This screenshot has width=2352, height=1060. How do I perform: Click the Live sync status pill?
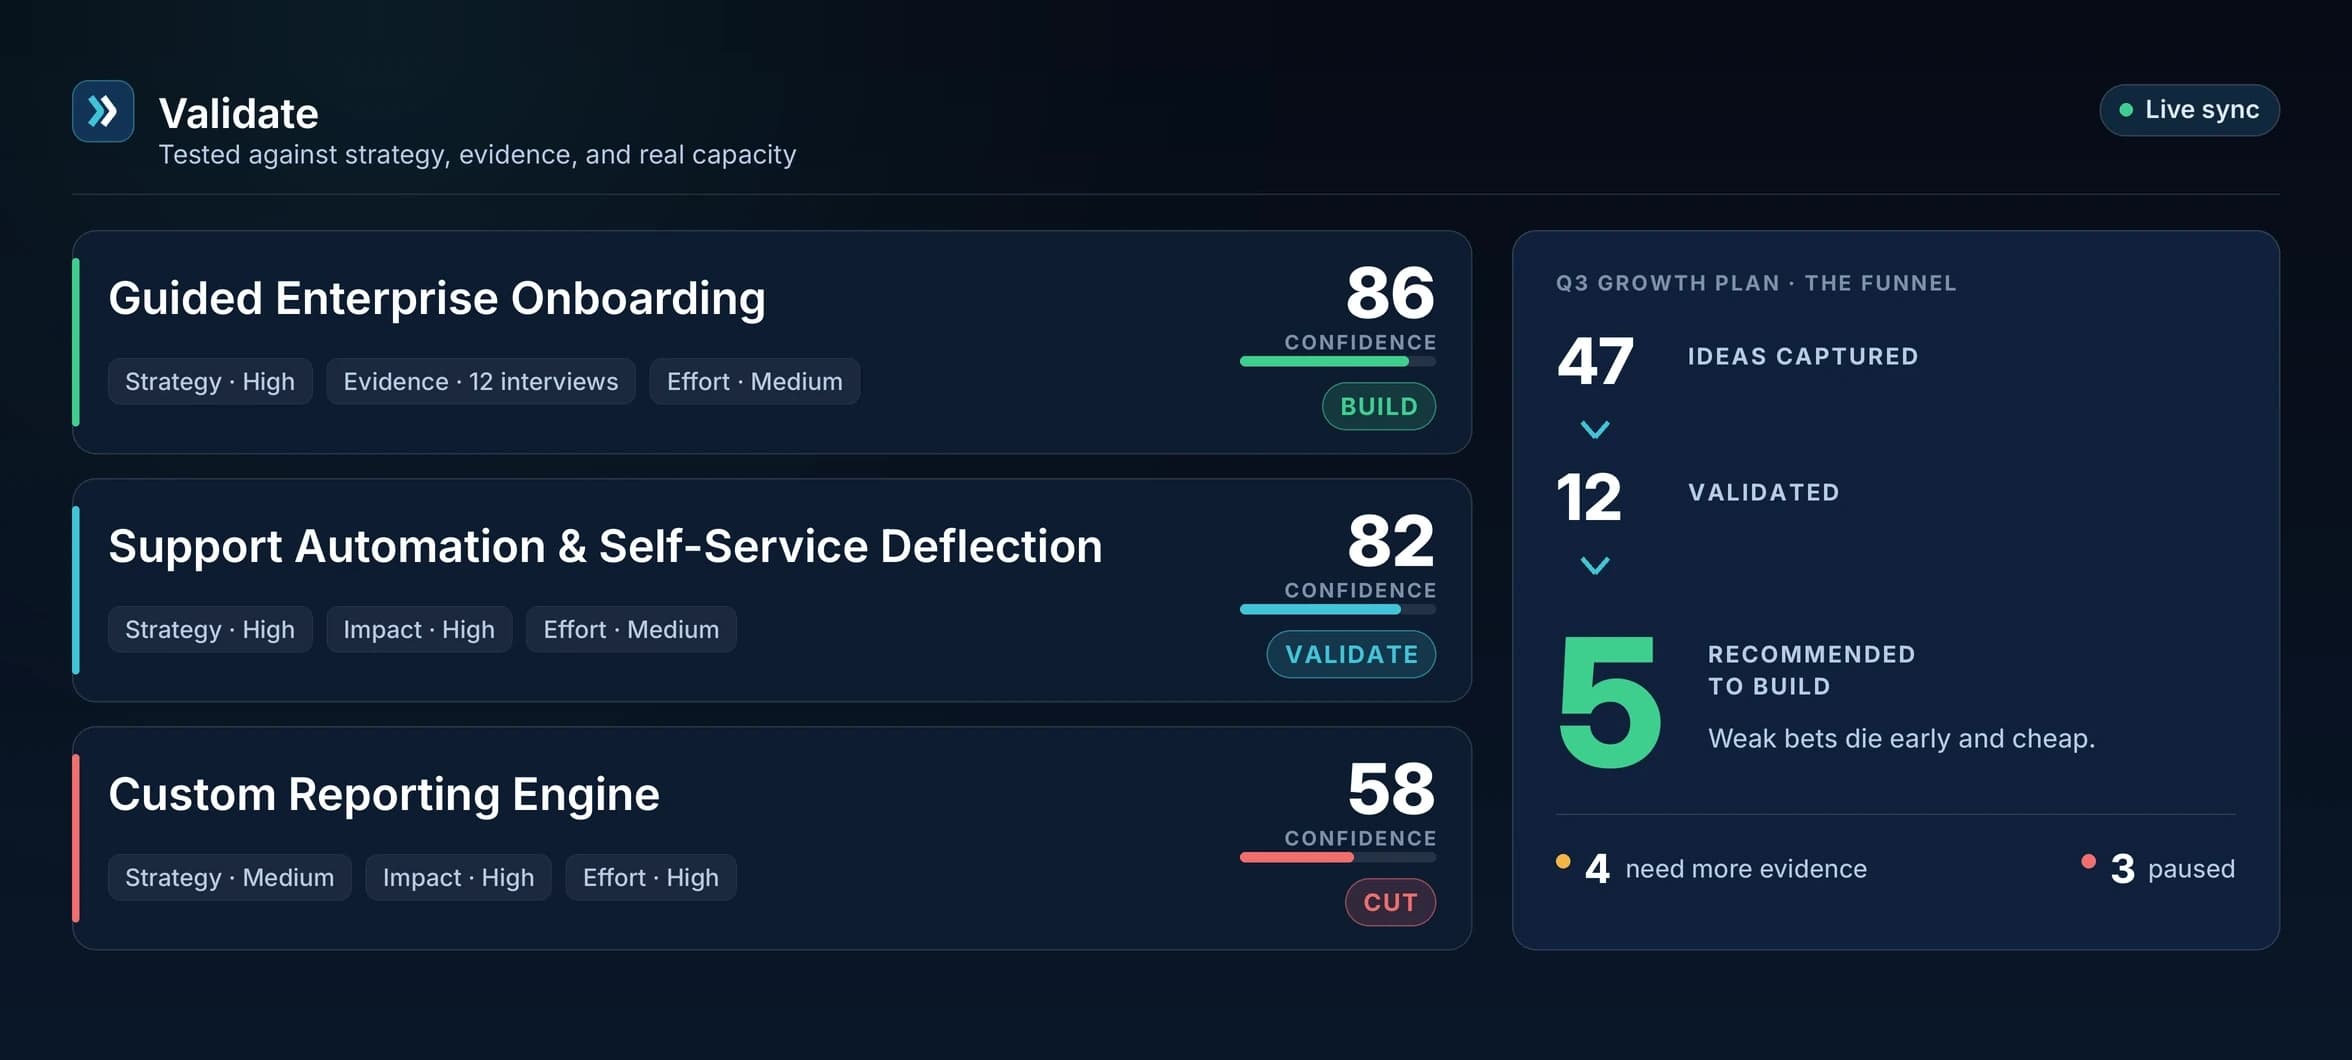2189,110
